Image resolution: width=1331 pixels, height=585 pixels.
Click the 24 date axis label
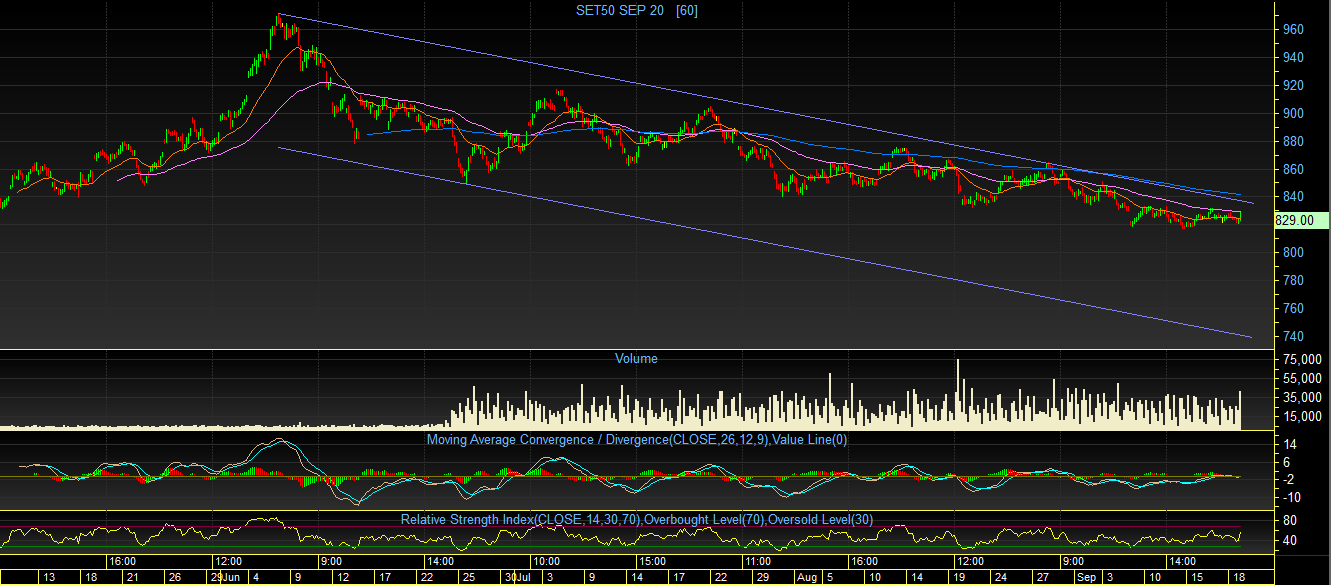1002,577
